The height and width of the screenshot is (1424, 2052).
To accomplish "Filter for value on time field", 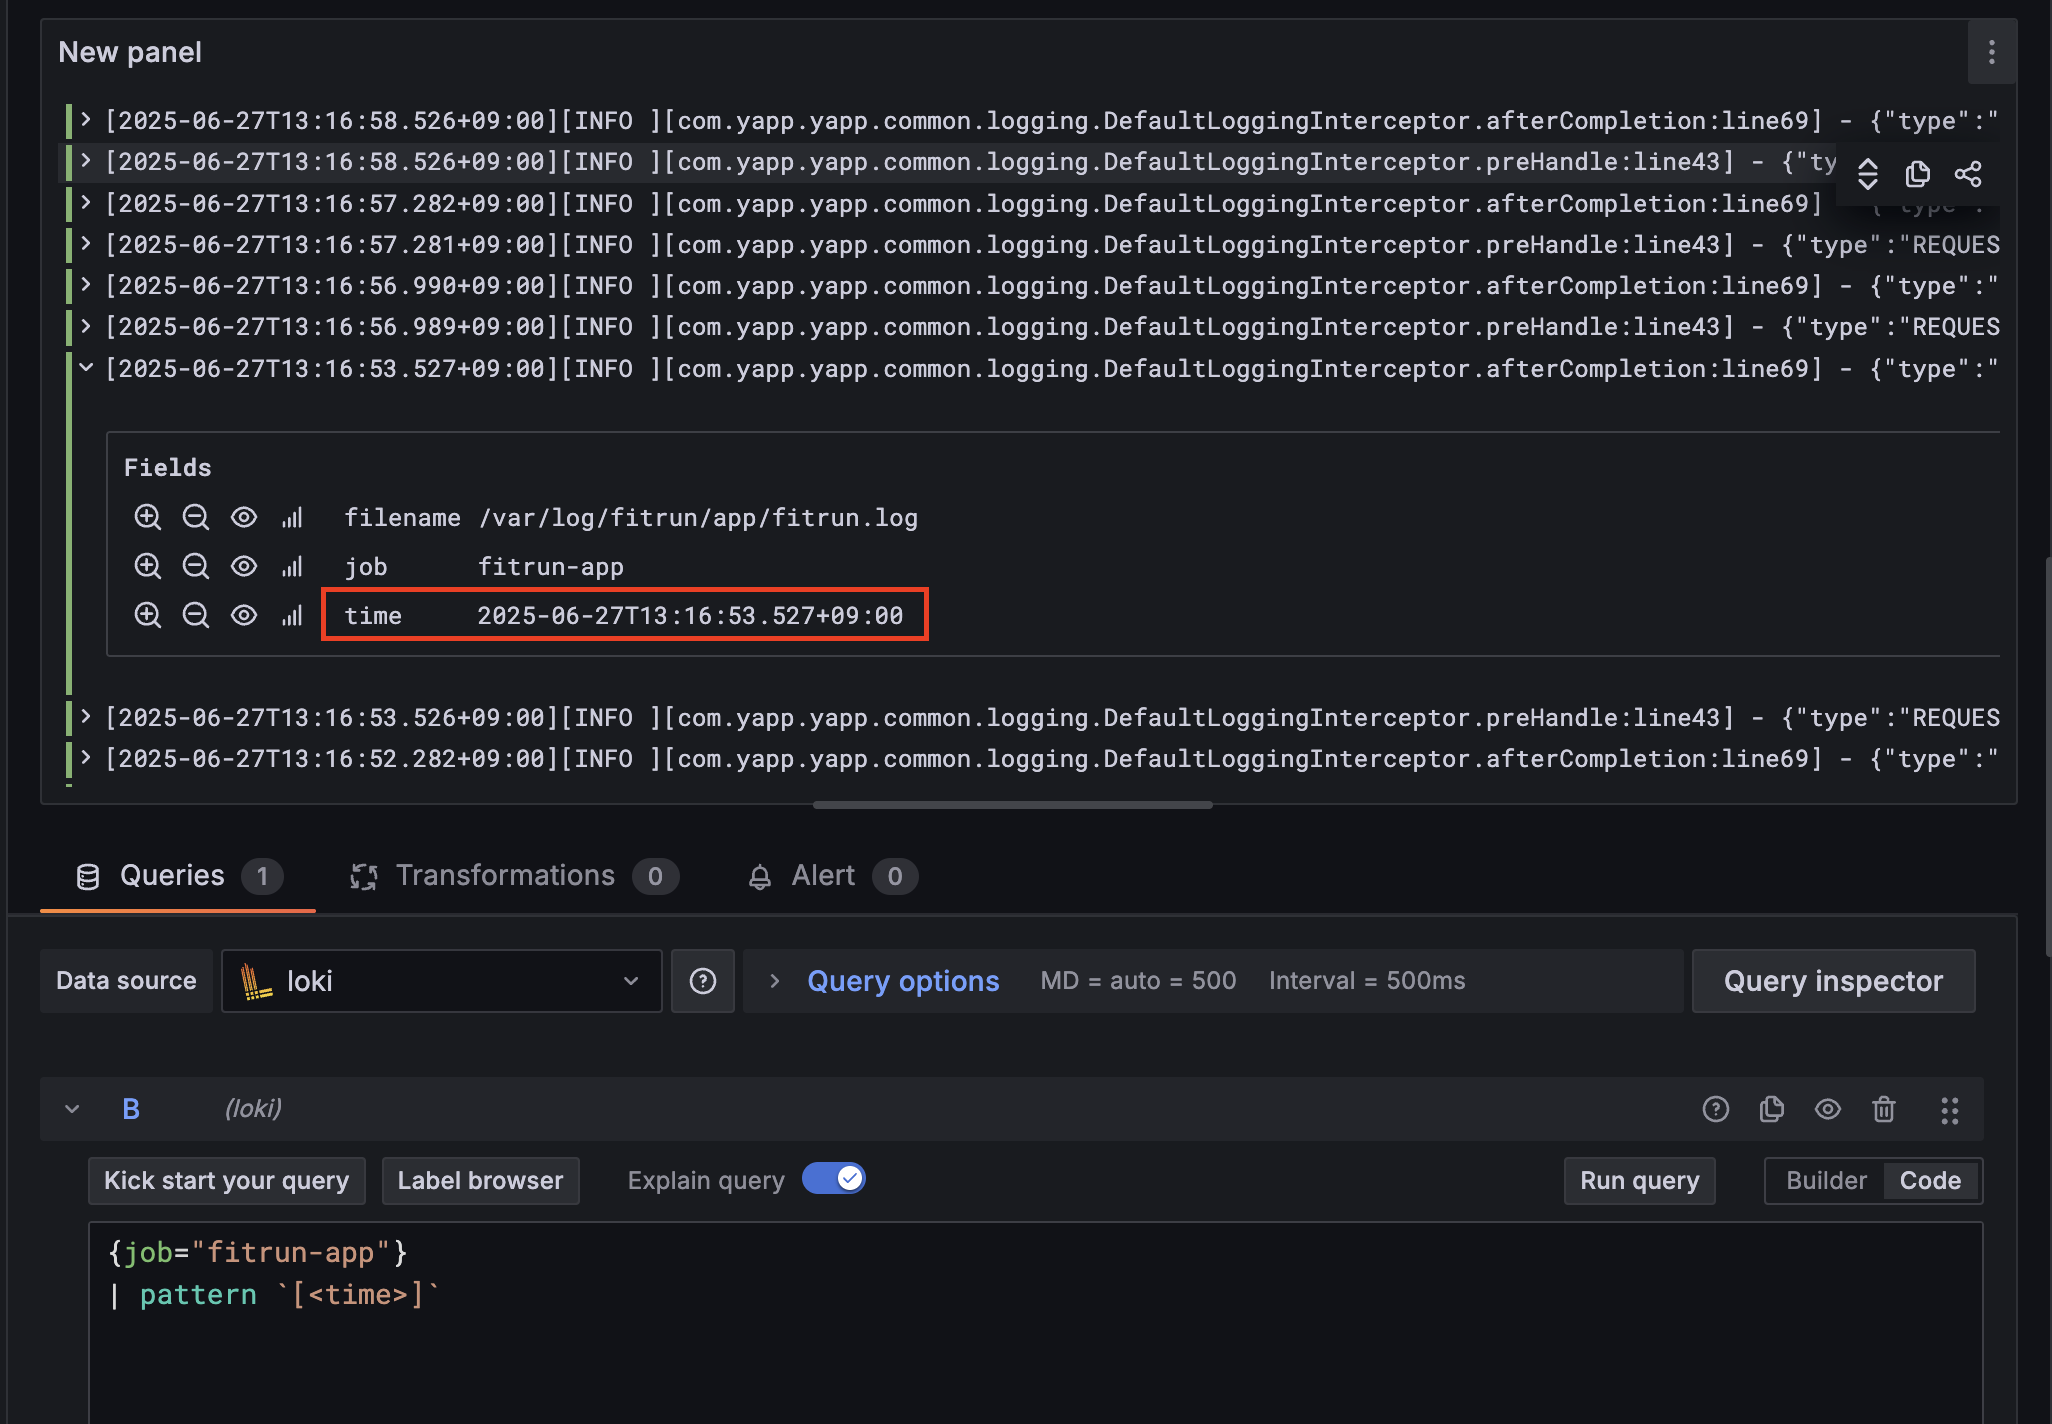I will pyautogui.click(x=148, y=615).
